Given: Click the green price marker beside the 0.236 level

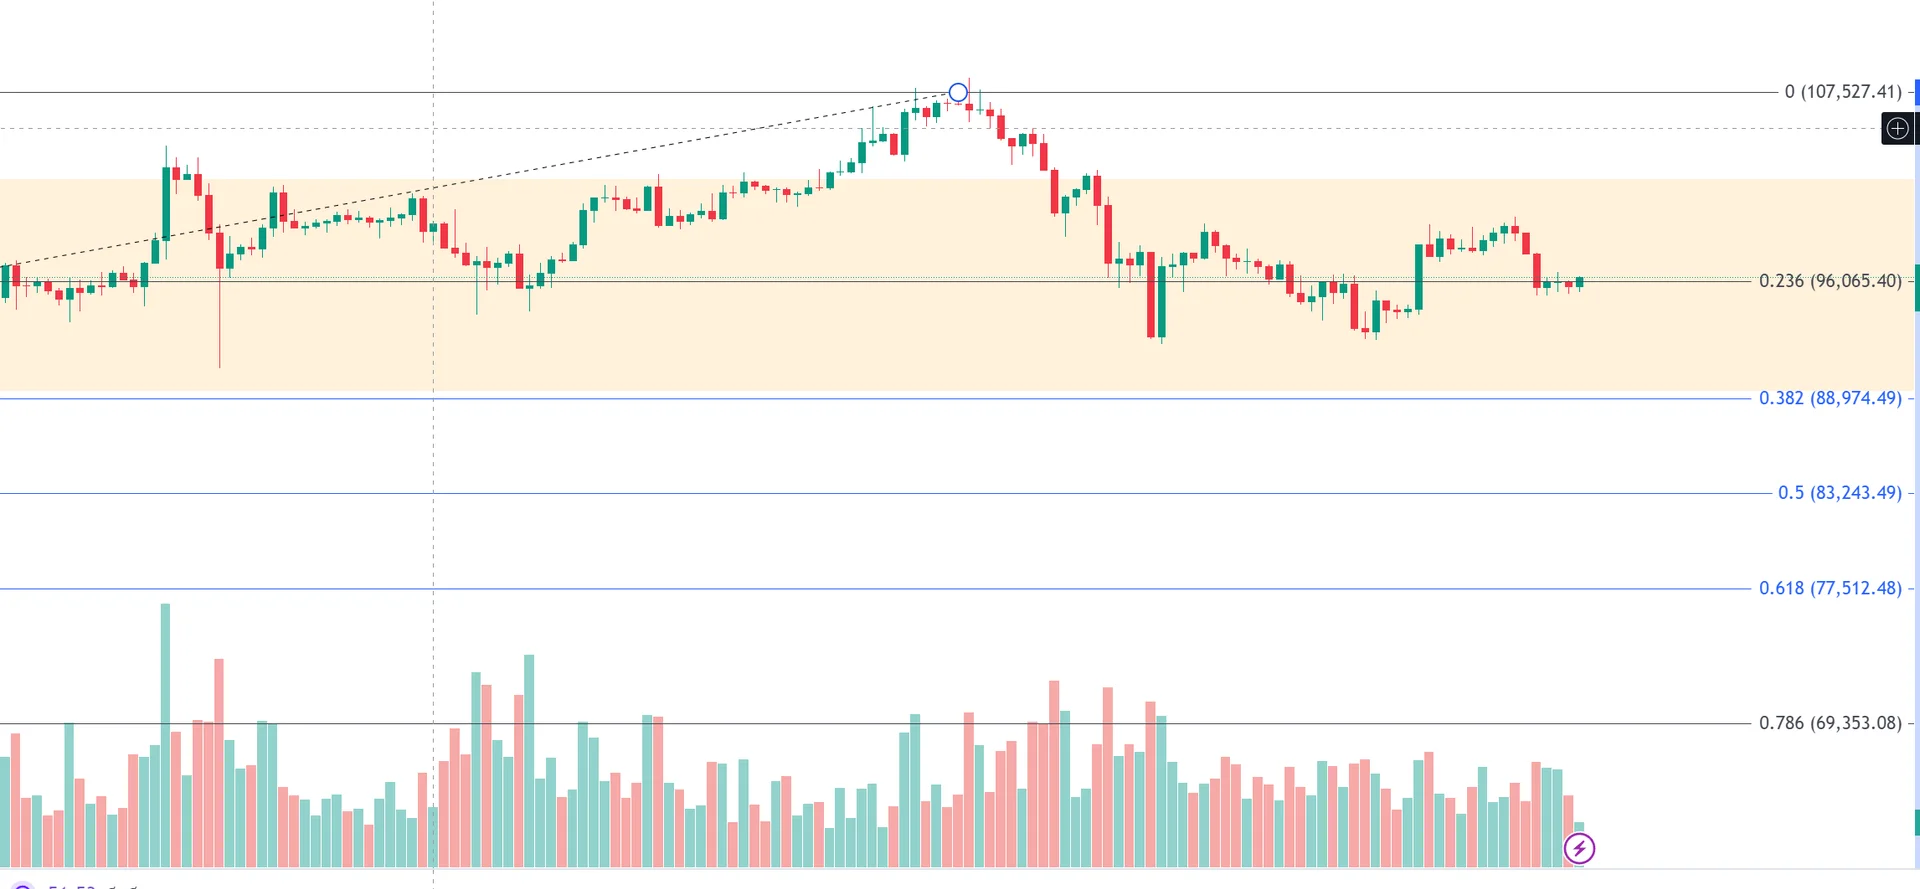Looking at the screenshot, I should click(x=1916, y=288).
